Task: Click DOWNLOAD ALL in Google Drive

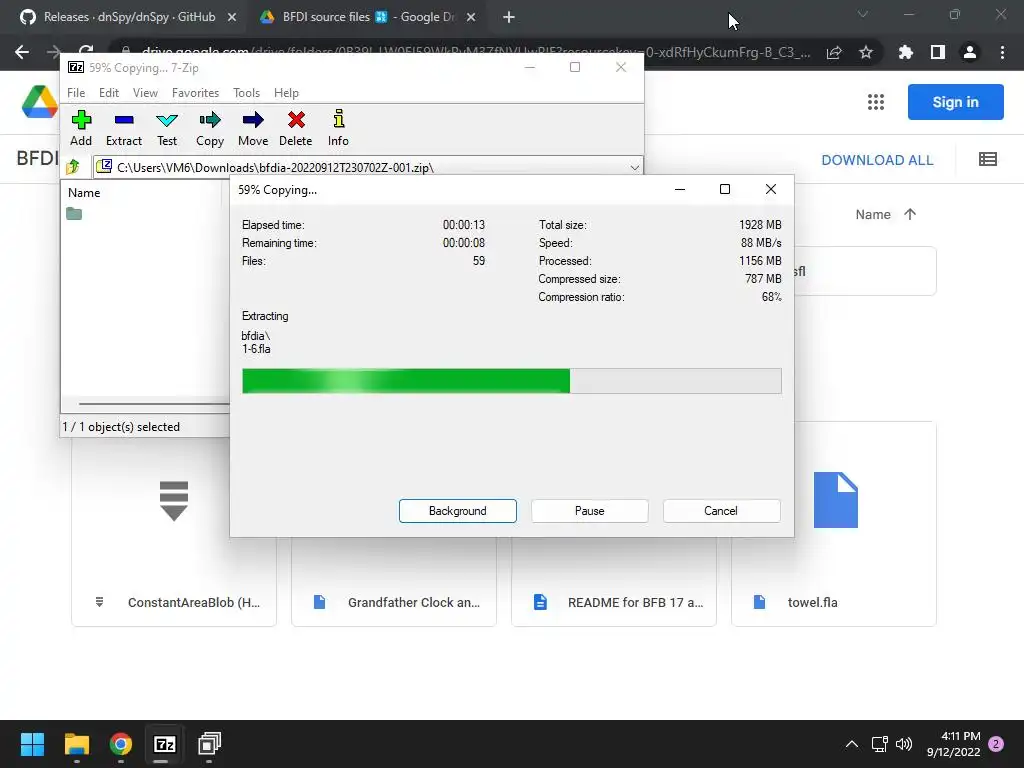Action: point(877,160)
